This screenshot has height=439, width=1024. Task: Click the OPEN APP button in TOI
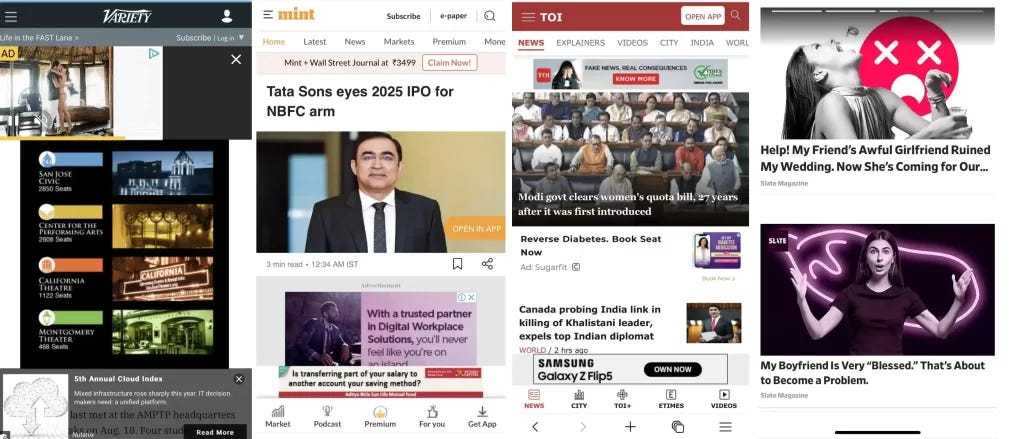(703, 16)
